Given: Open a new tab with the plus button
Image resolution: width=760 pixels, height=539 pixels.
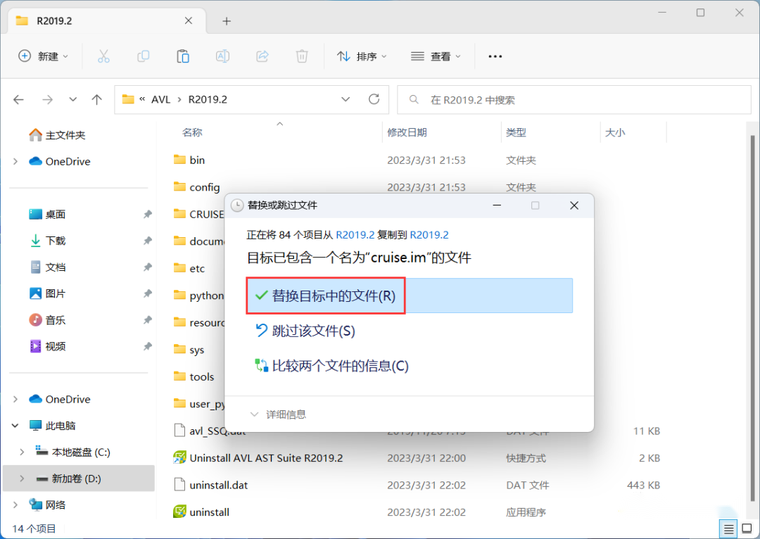Looking at the screenshot, I should (x=226, y=21).
